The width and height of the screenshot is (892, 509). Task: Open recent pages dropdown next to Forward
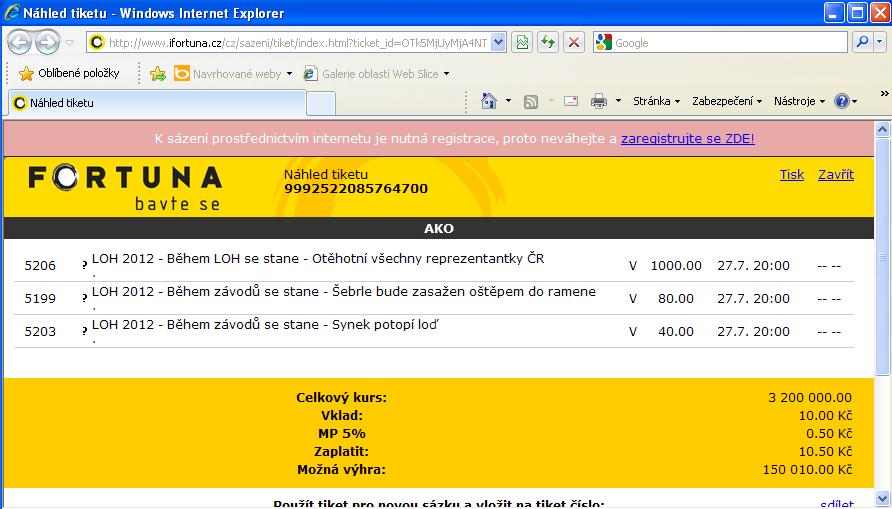click(x=69, y=43)
